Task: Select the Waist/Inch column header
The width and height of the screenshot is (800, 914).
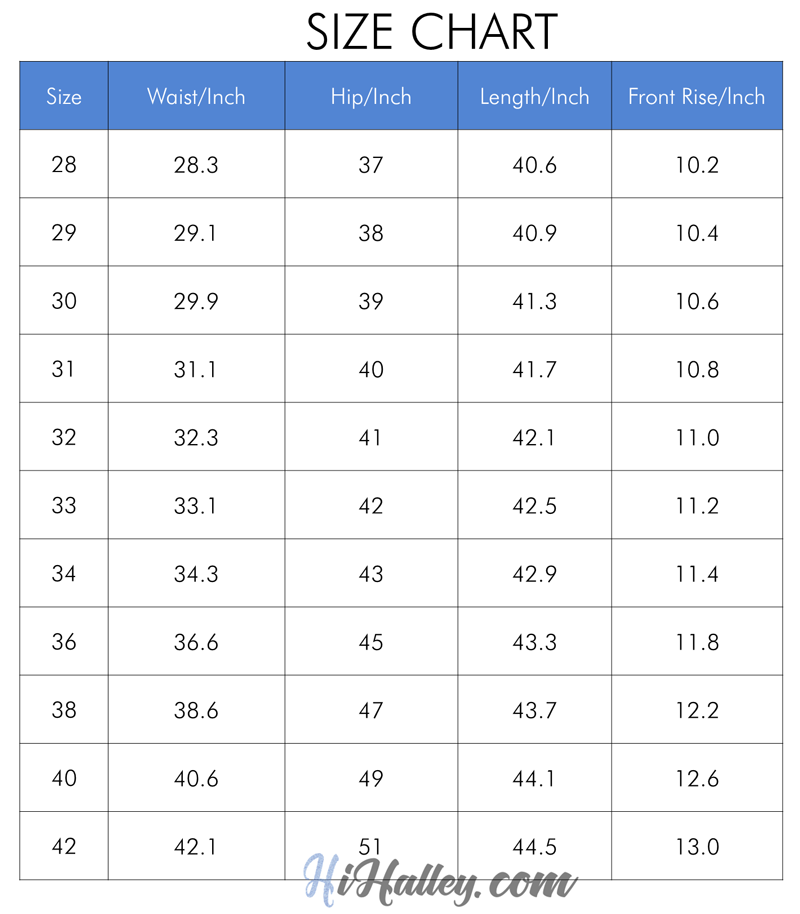Action: [x=196, y=97]
